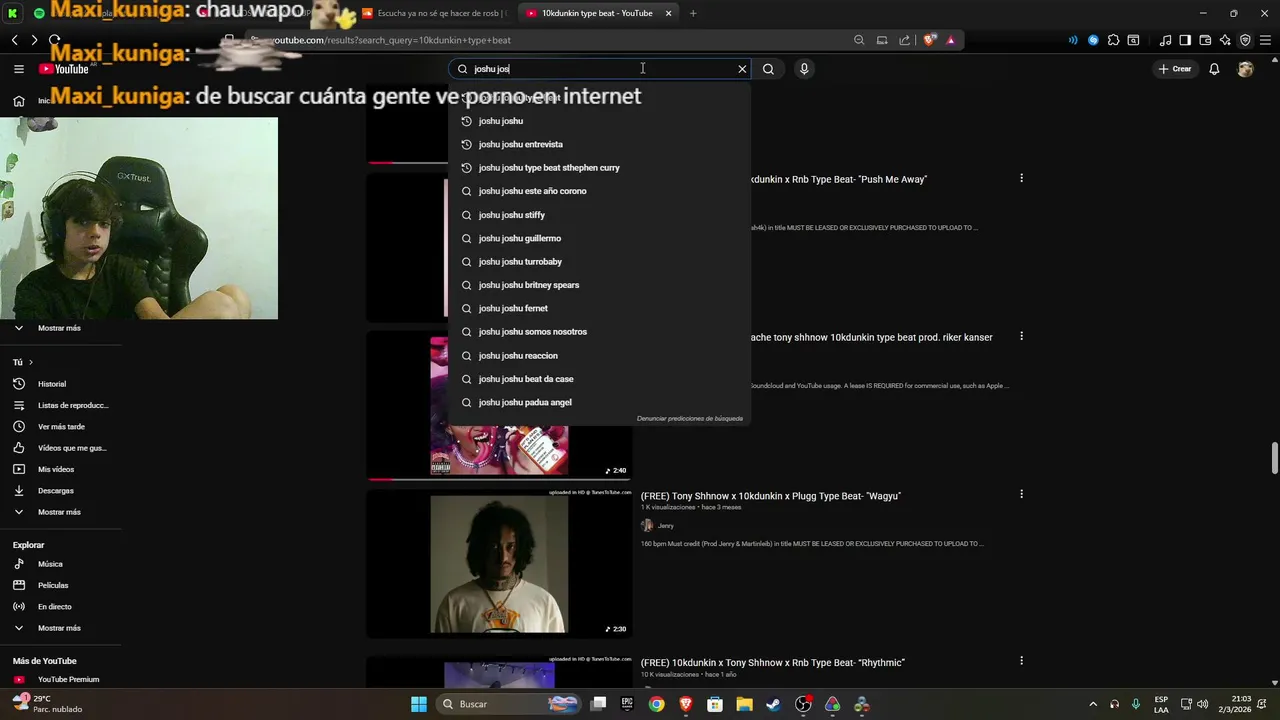Choose 'joshu joshu somos nosotros' suggestion
The height and width of the screenshot is (720, 1280).
click(598, 332)
